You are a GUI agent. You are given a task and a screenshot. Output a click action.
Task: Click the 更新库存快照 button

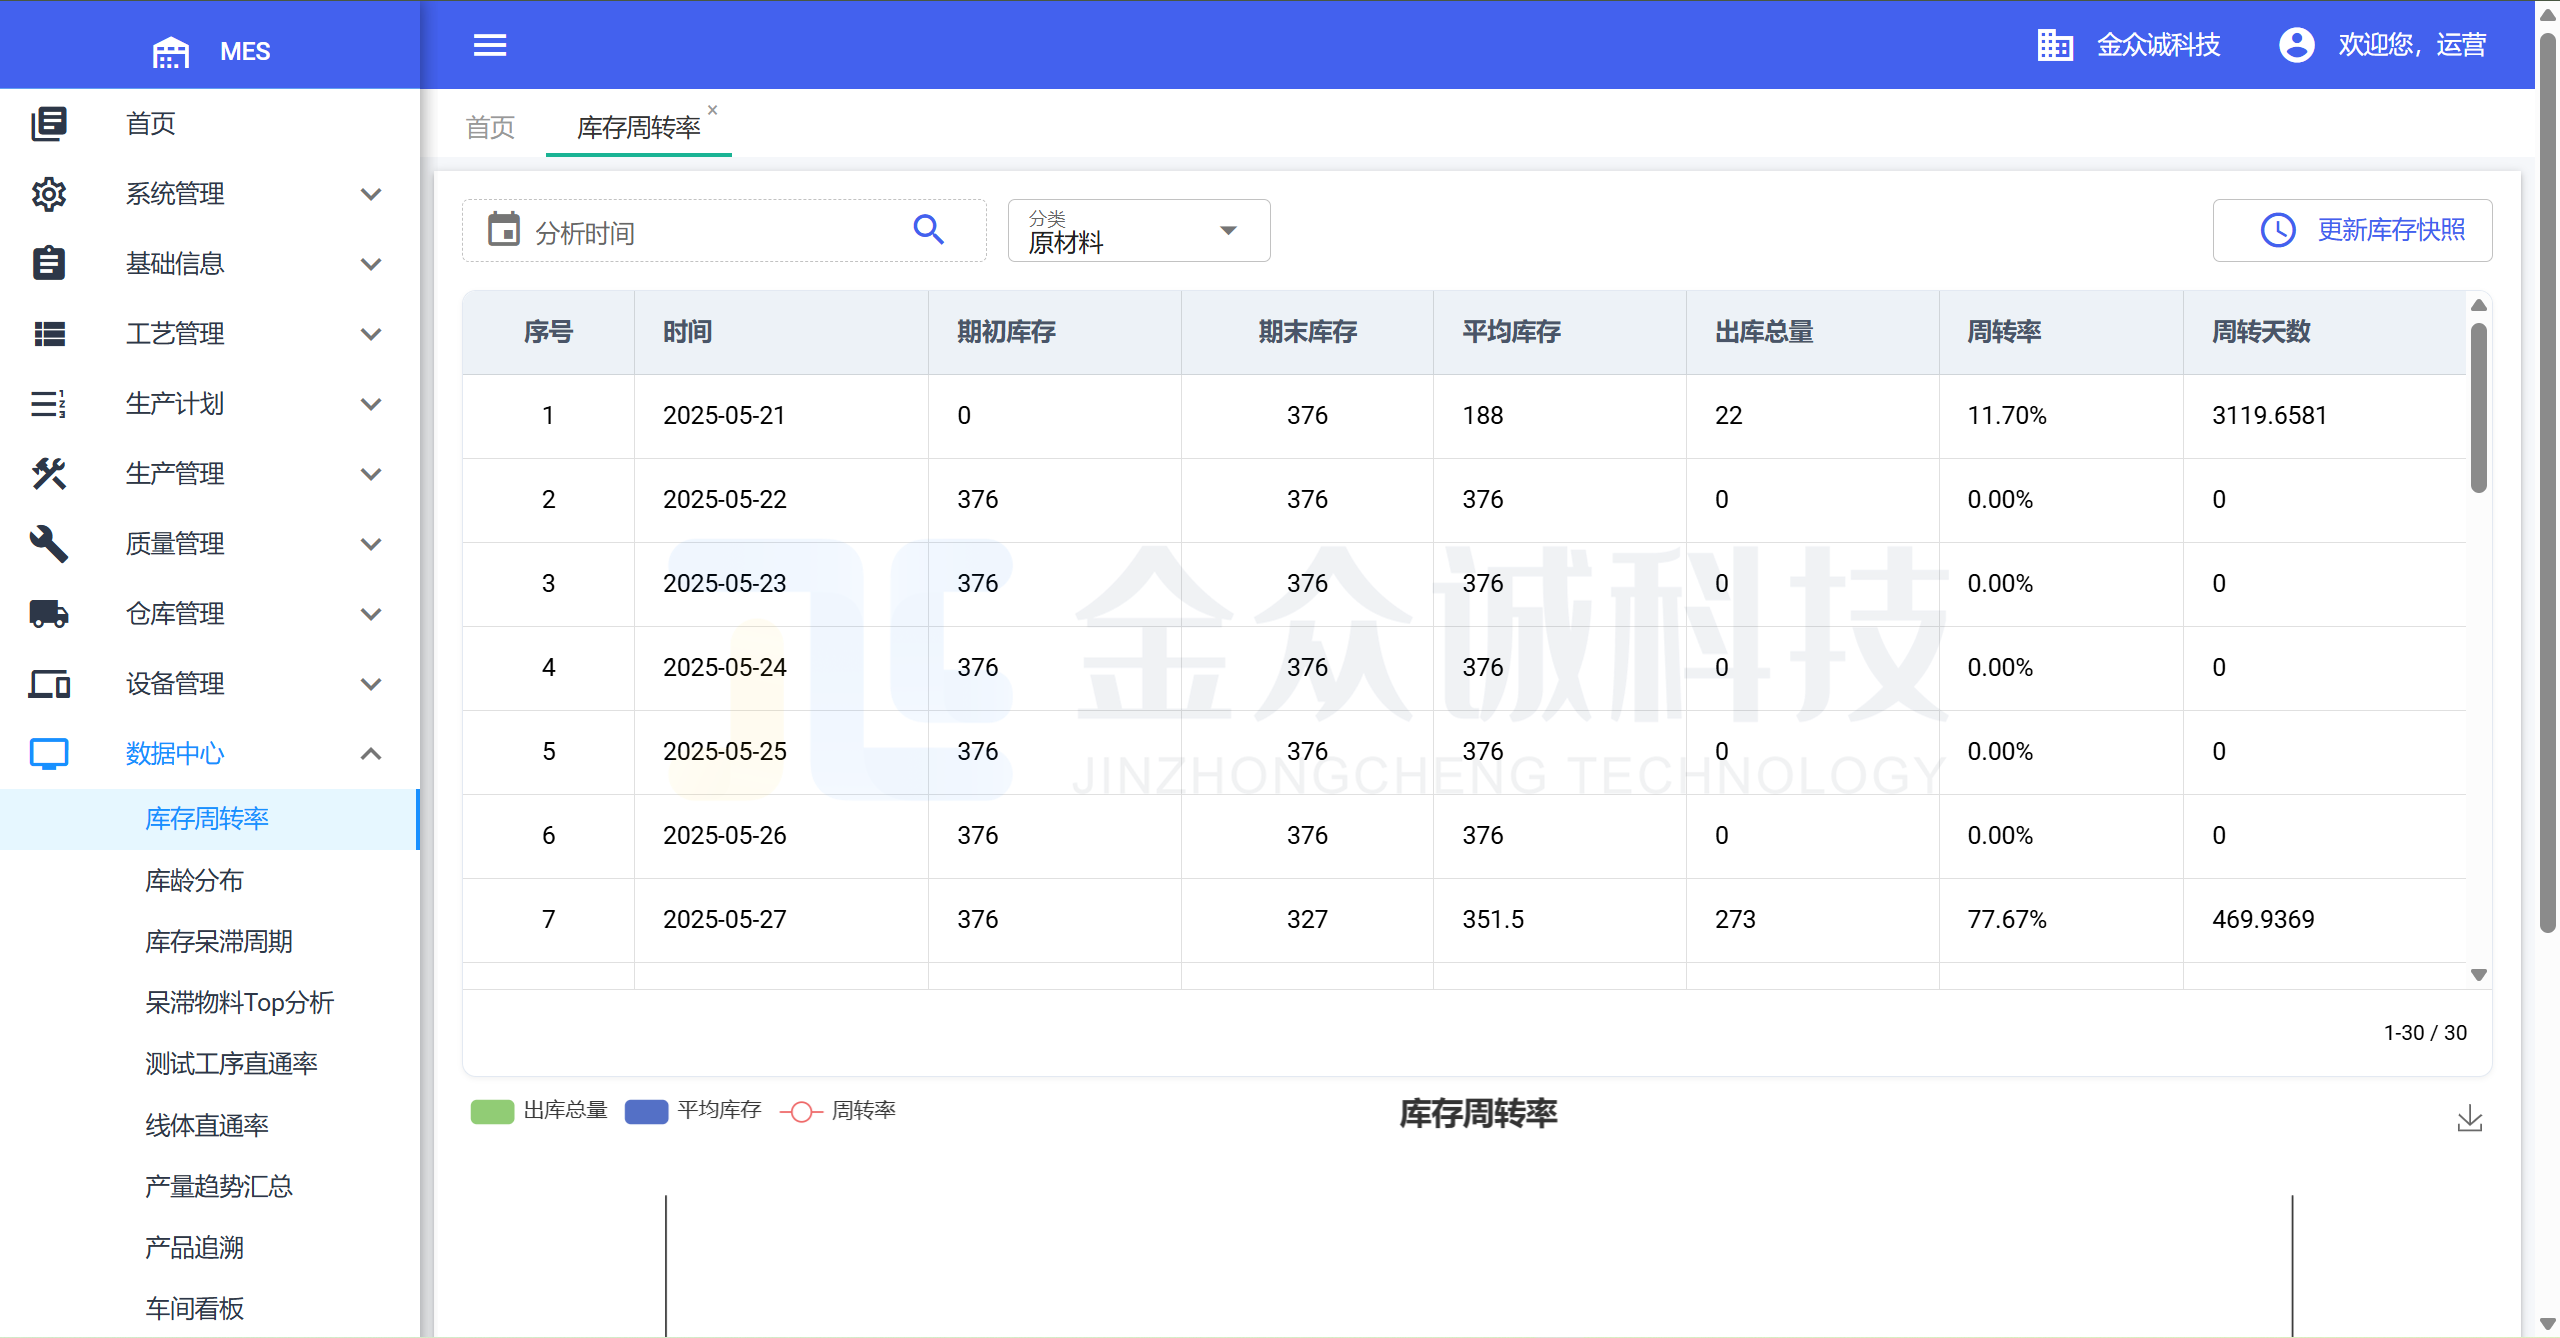[x=2352, y=230]
